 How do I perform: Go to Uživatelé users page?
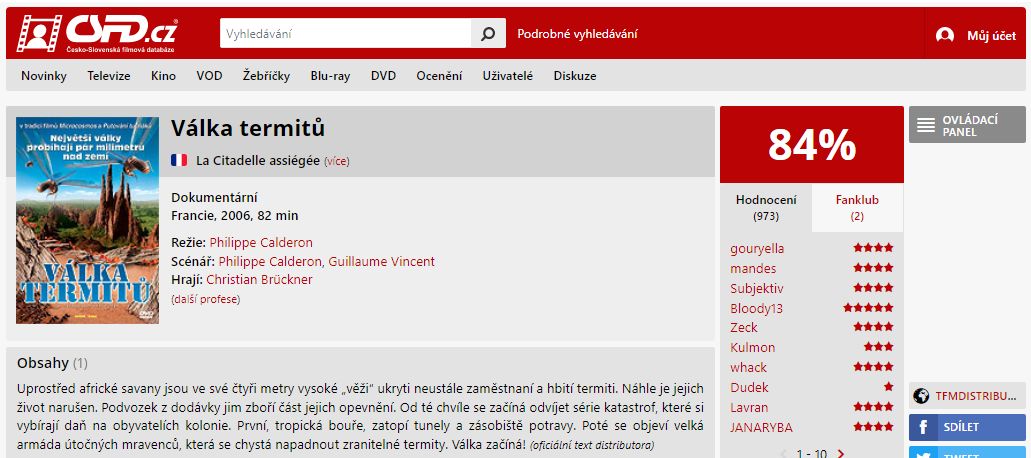click(x=508, y=76)
